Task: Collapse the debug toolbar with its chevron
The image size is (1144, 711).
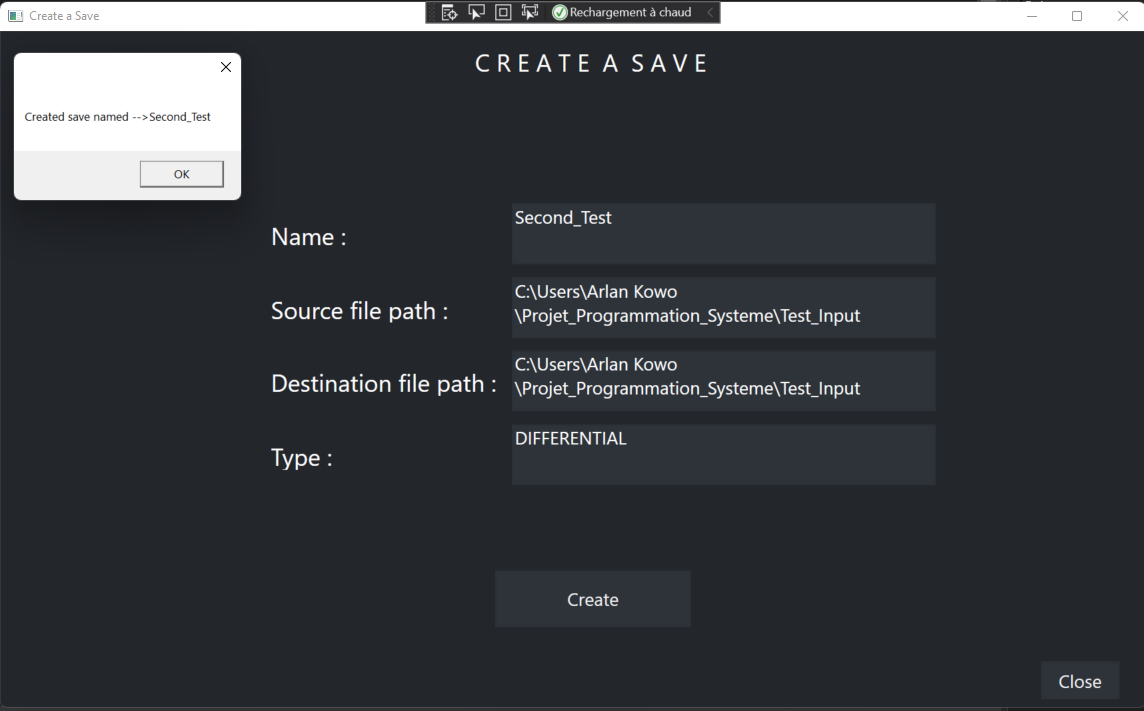Action: [x=712, y=12]
